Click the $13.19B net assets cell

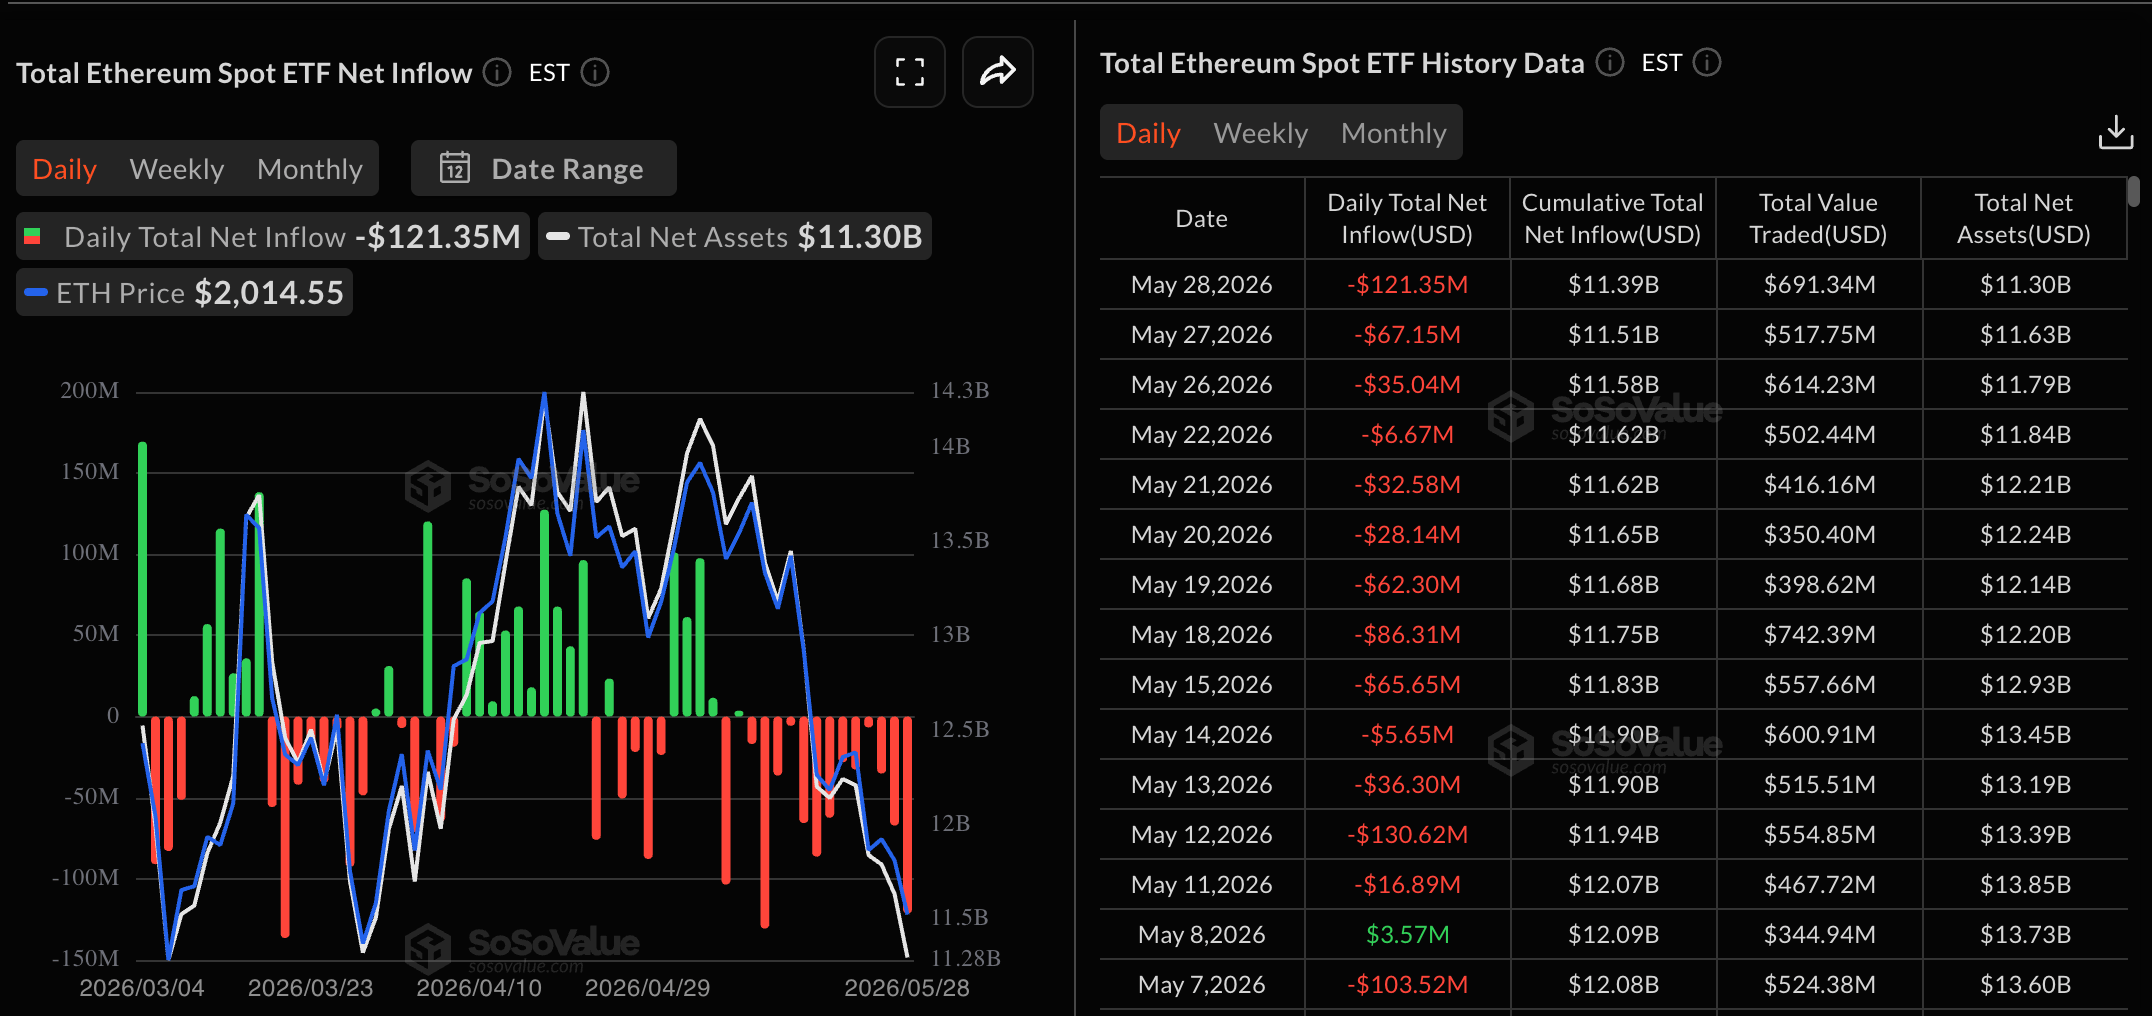[2025, 785]
